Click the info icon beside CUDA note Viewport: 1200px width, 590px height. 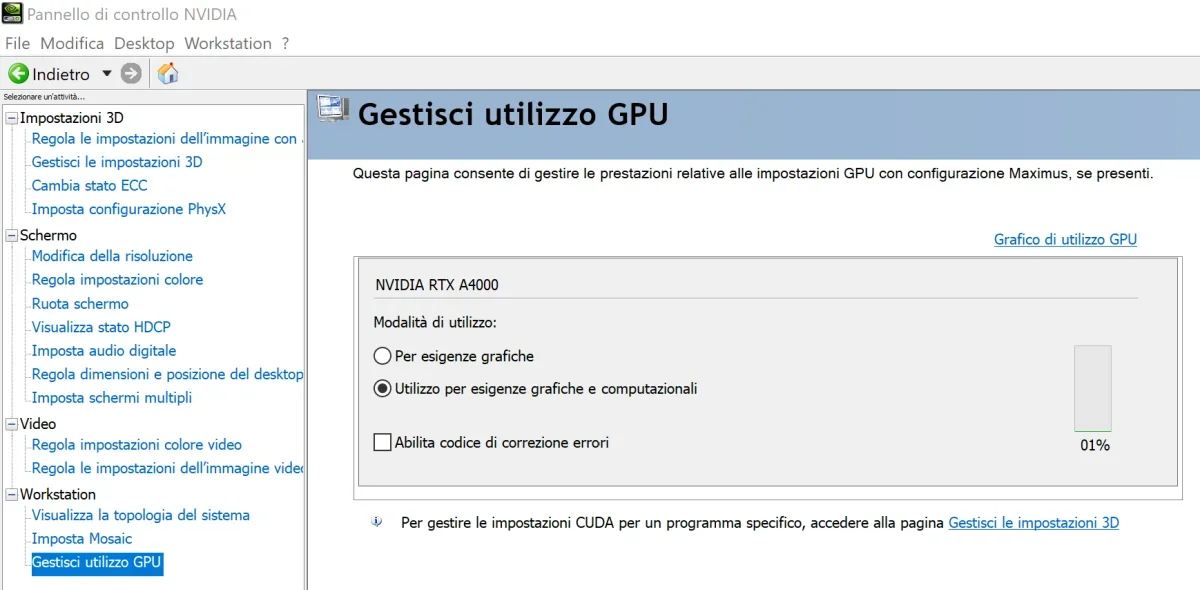(x=376, y=522)
